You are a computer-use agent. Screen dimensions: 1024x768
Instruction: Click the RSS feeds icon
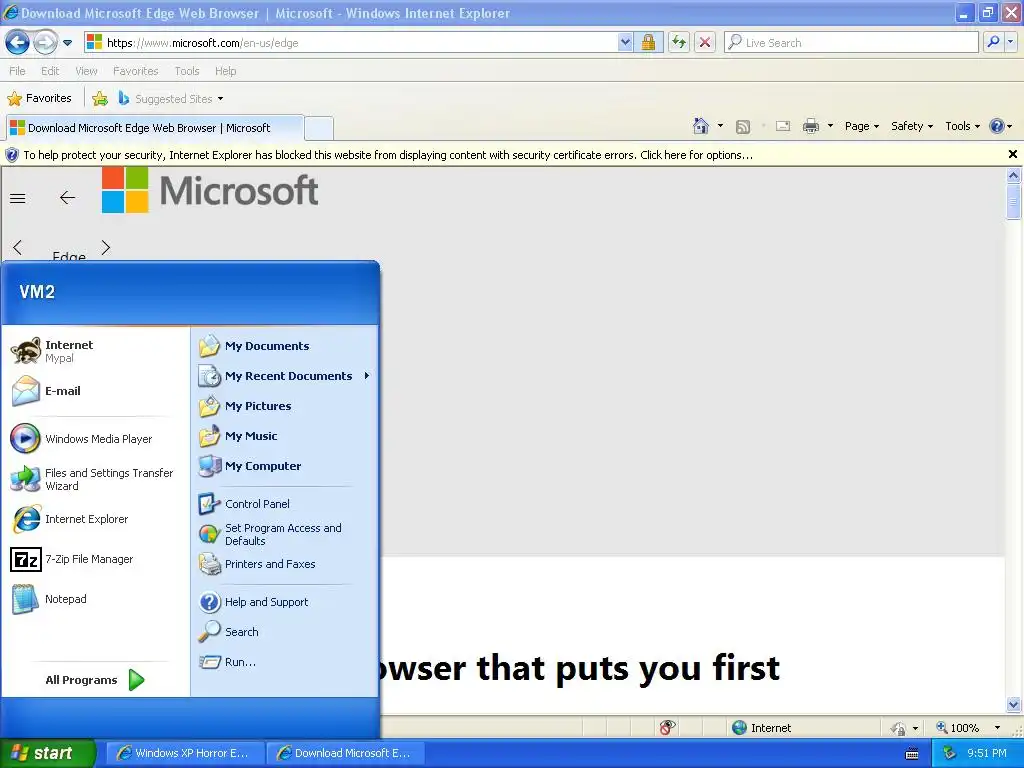[x=743, y=127]
